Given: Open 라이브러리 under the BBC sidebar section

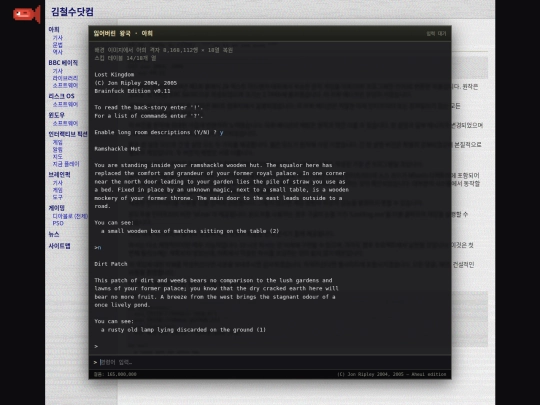Looking at the screenshot, I should coord(65,78).
